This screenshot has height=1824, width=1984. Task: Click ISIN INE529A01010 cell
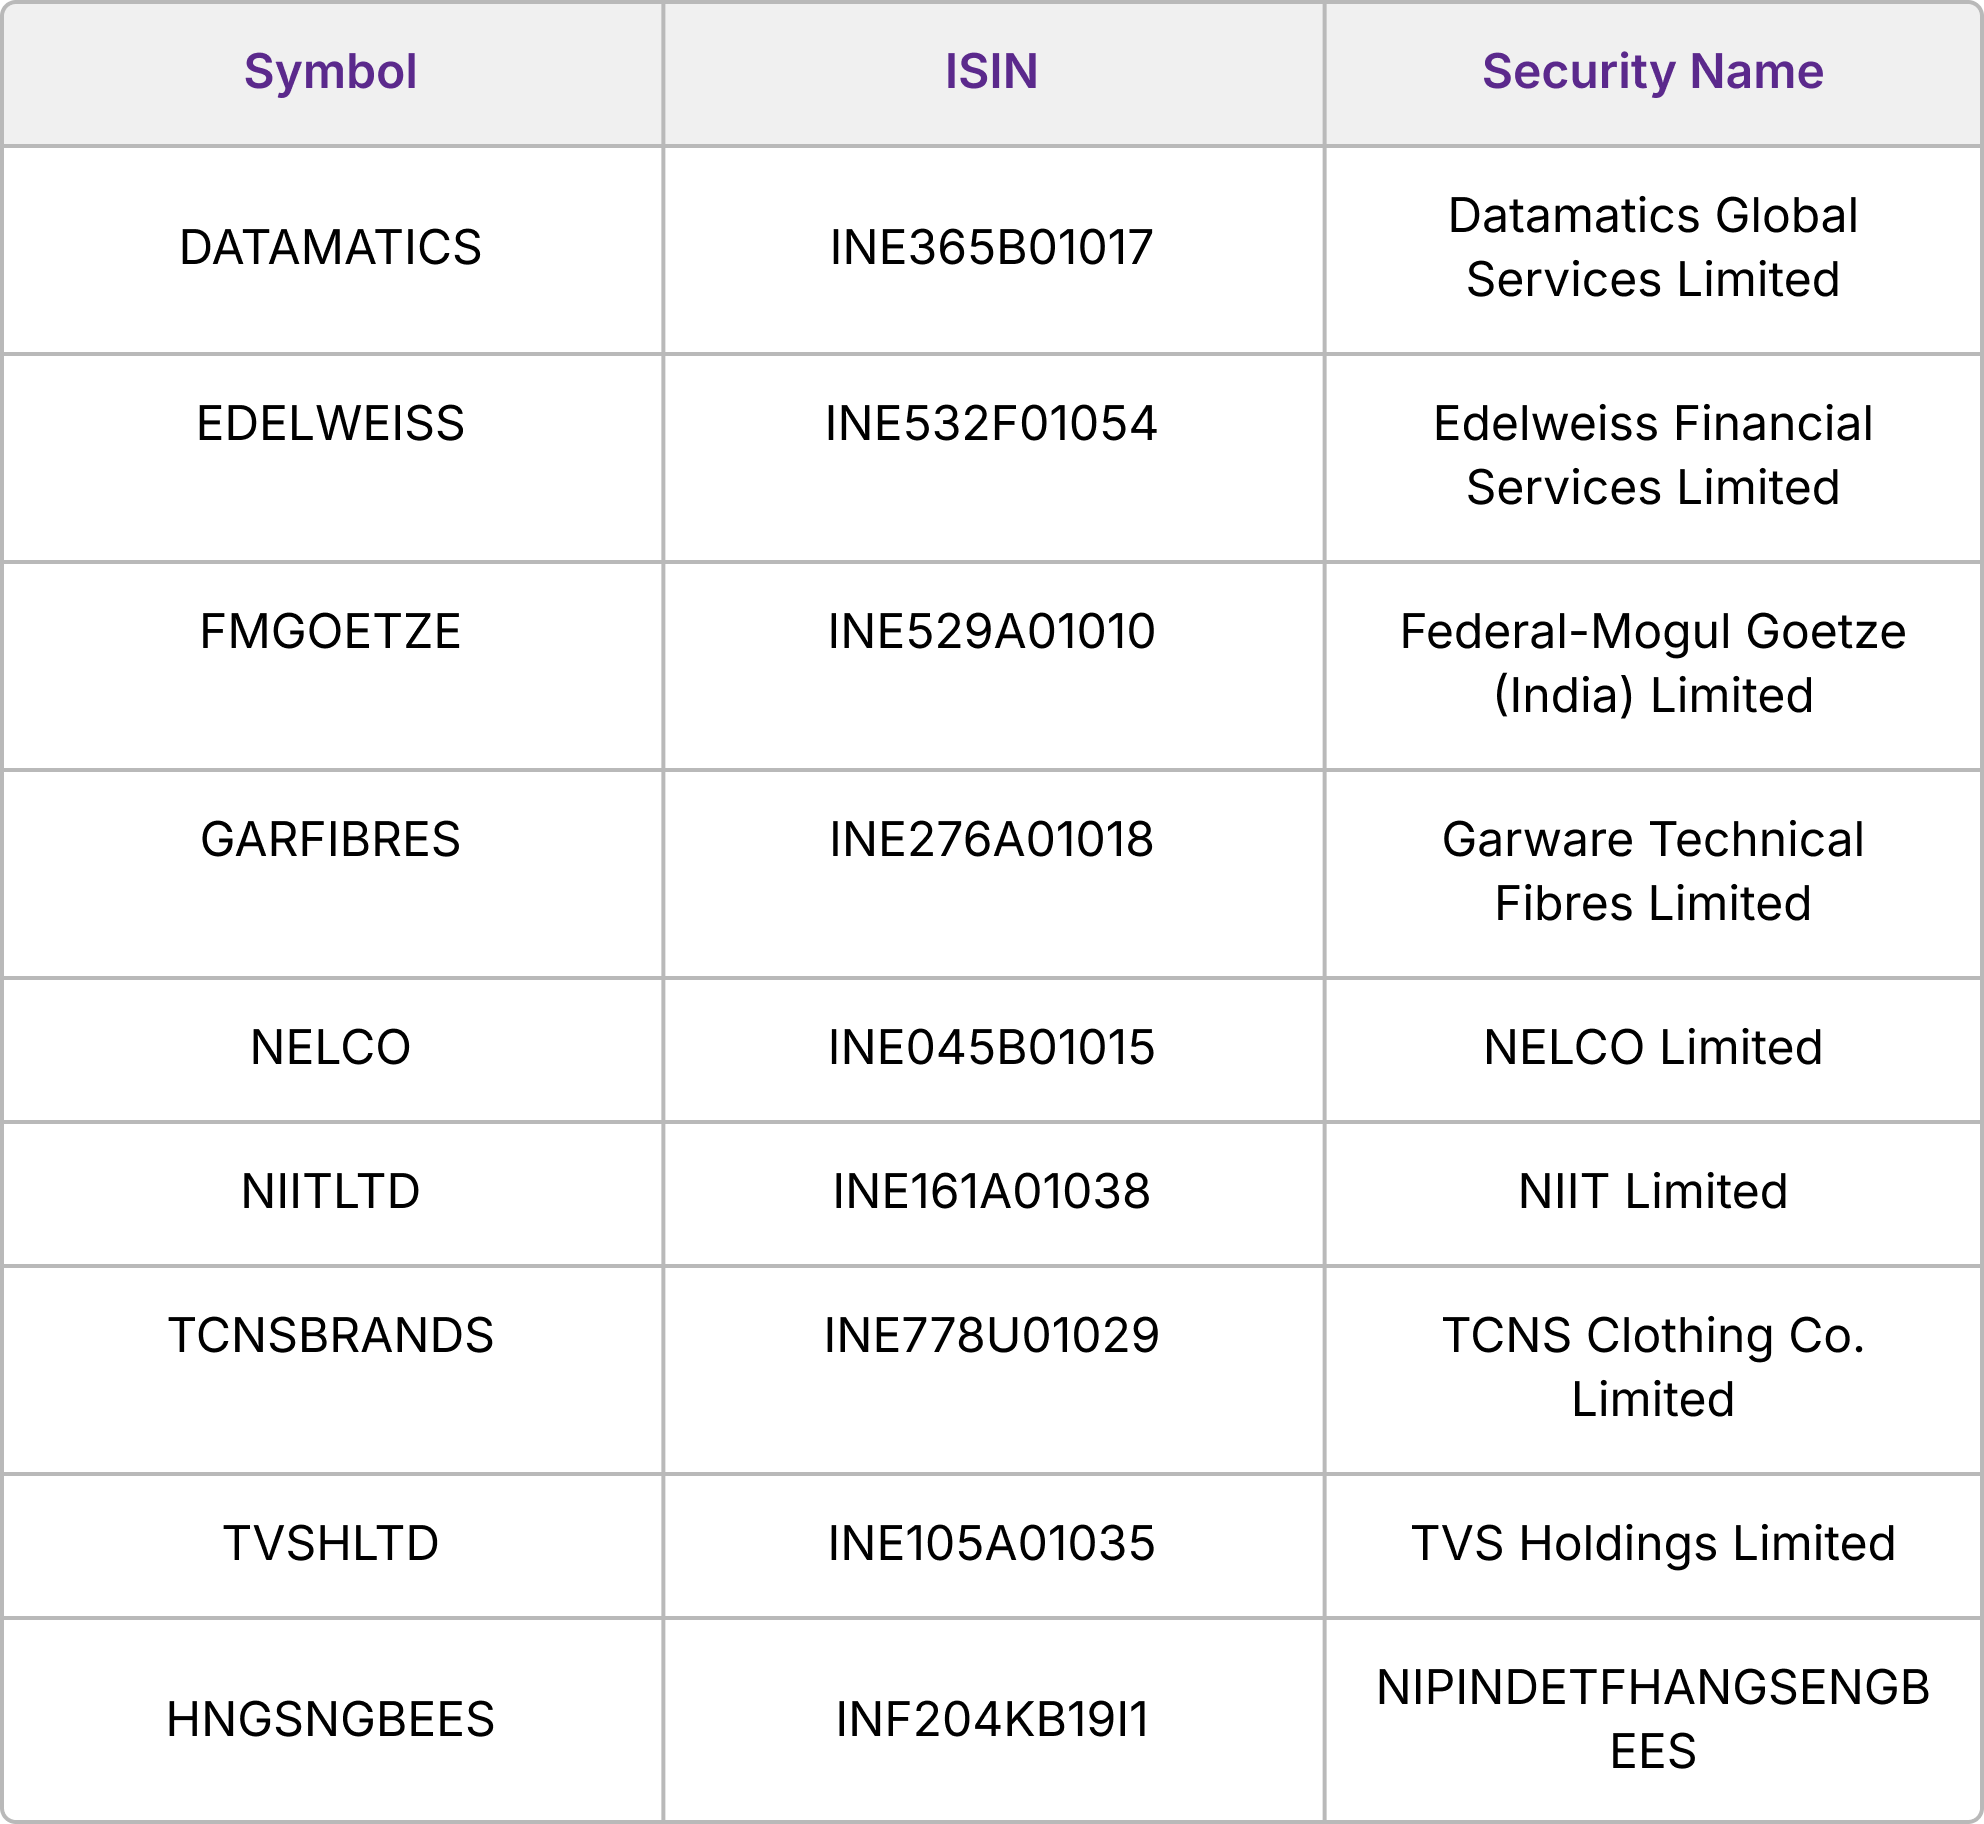pyautogui.click(x=991, y=632)
